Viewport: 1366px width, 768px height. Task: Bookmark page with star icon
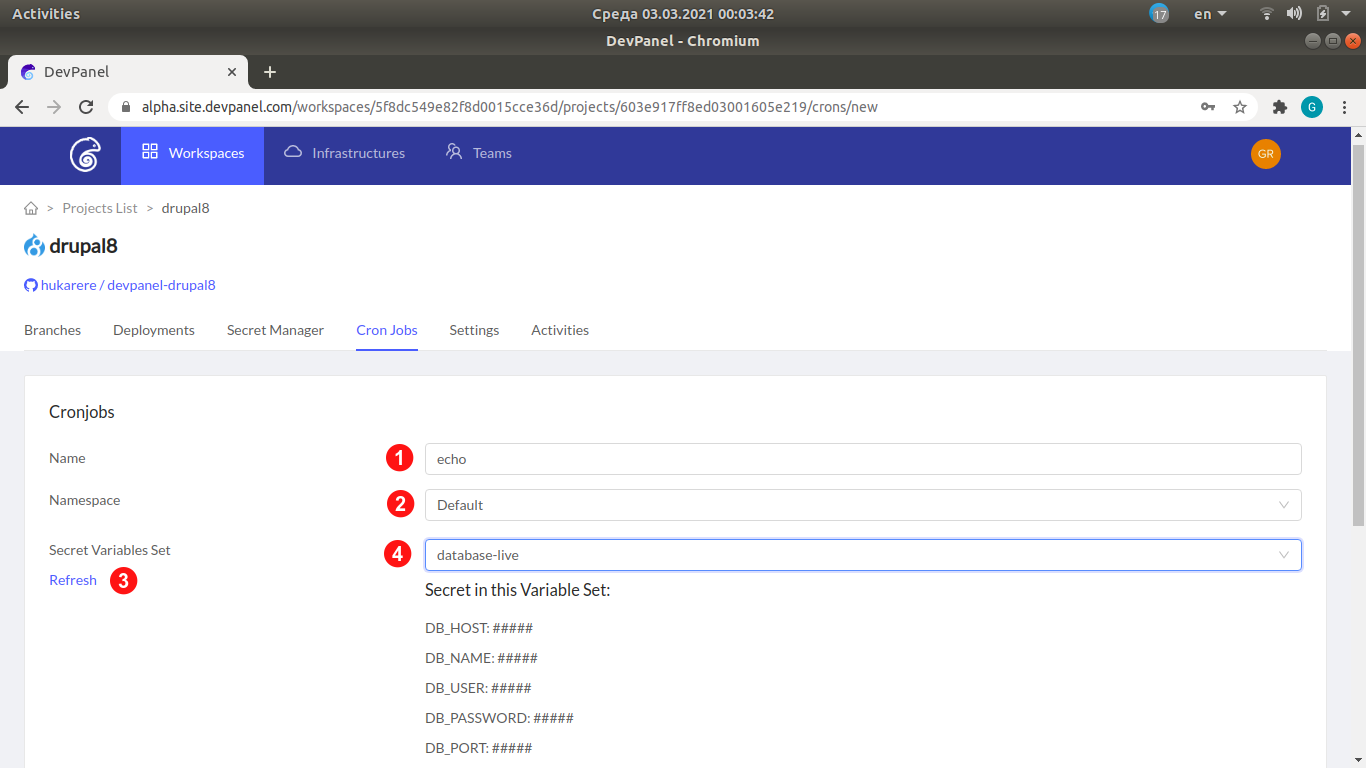(1240, 107)
